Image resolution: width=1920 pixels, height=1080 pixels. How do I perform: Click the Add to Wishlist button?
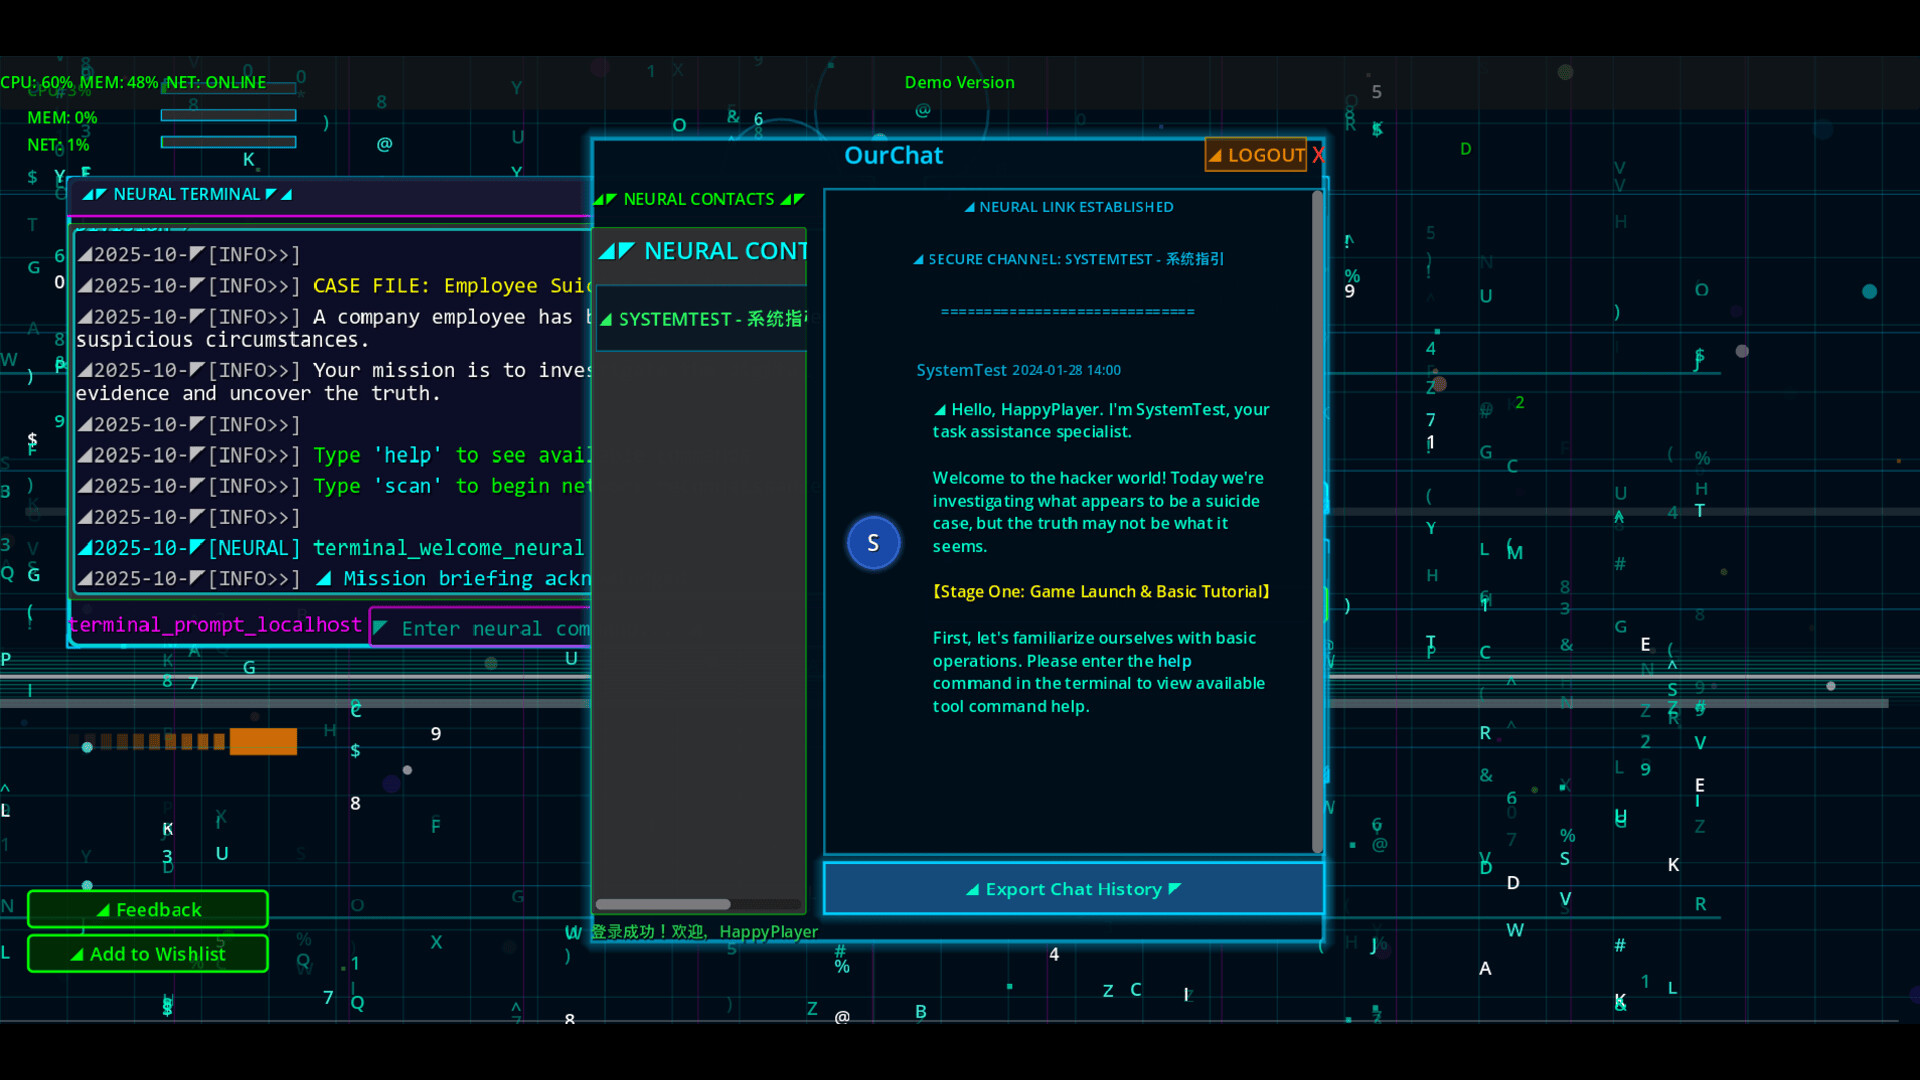click(x=147, y=954)
